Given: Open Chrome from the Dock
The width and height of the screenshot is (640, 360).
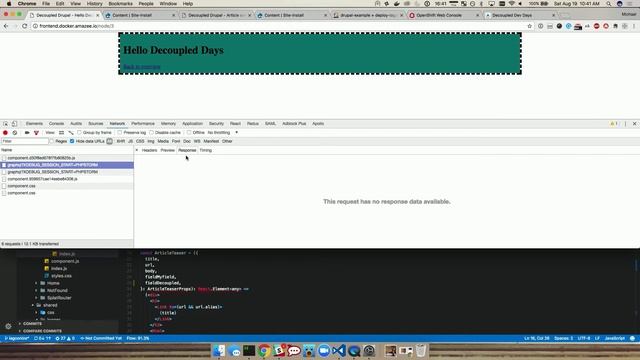Looking at the screenshot, I should pos(264,351).
